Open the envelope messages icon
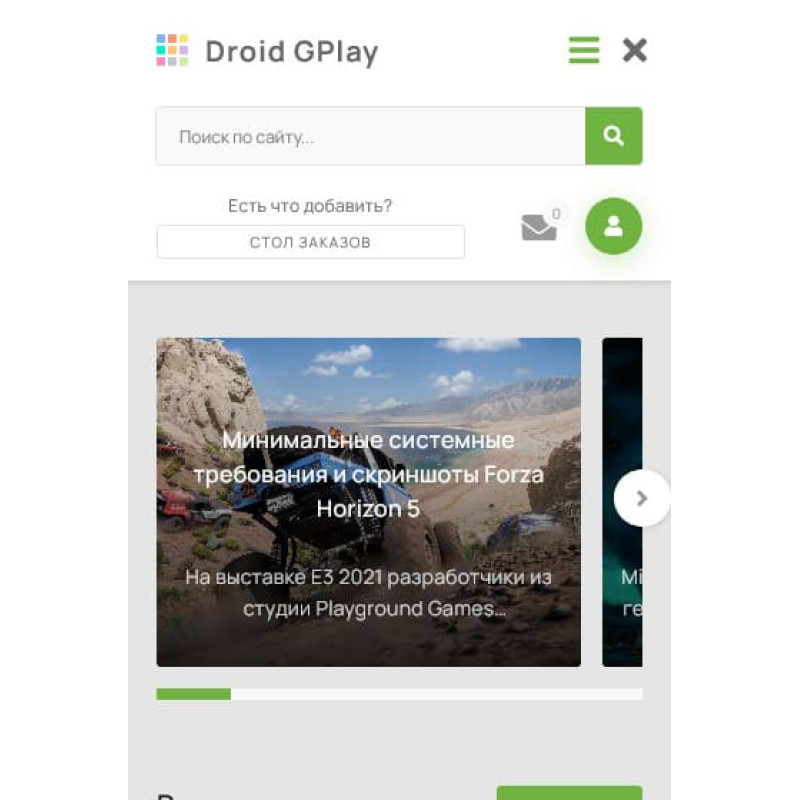800x800 pixels. coord(538,228)
